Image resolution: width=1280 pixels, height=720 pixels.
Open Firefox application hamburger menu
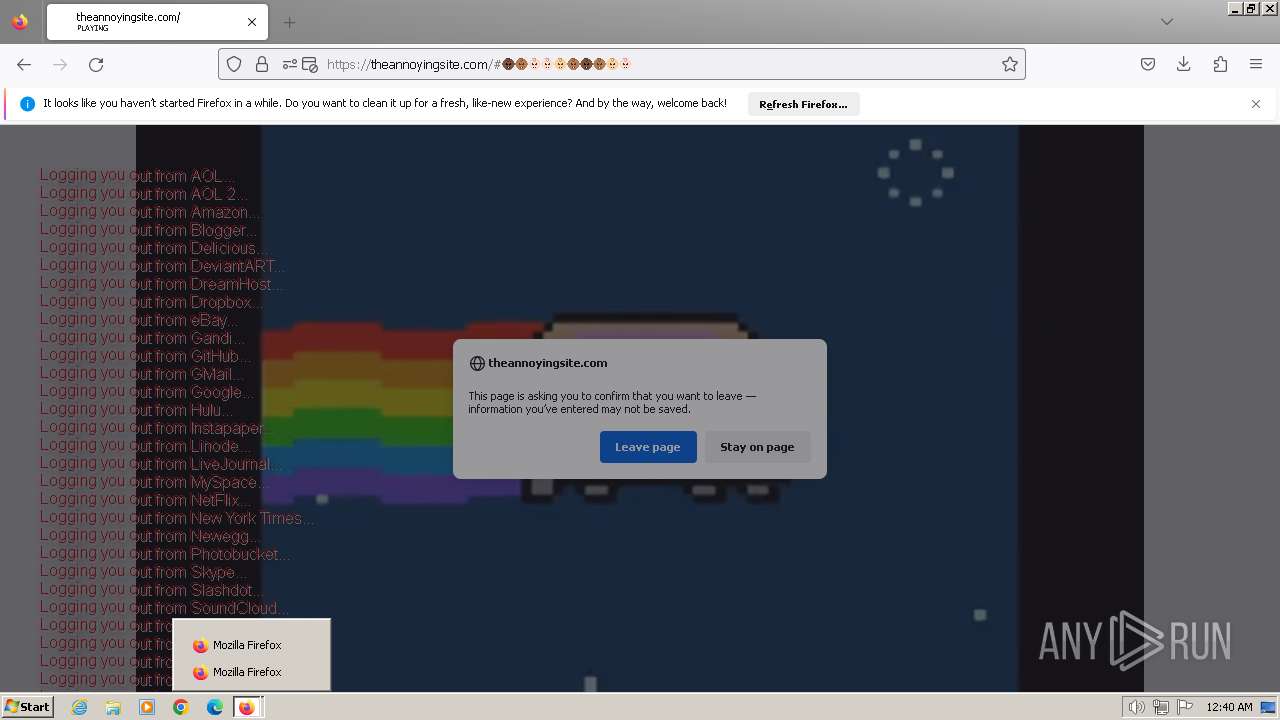pyautogui.click(x=1256, y=64)
